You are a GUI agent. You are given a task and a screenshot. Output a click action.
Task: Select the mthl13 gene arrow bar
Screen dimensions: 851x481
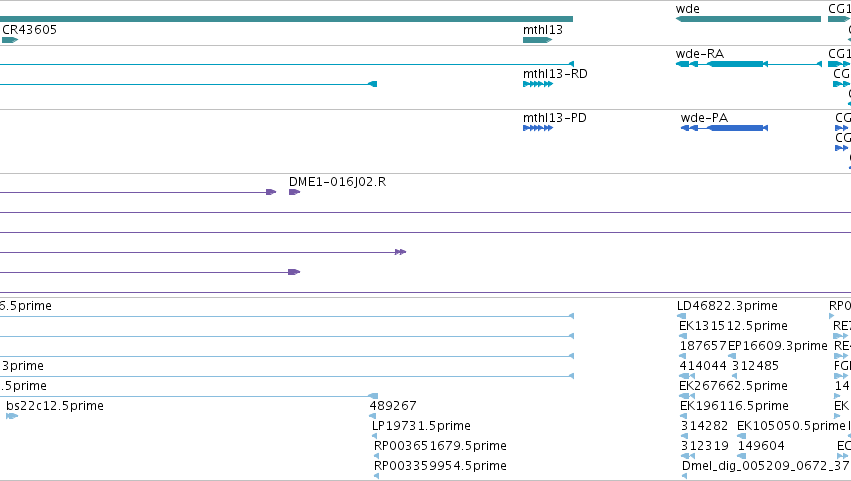tap(537, 40)
